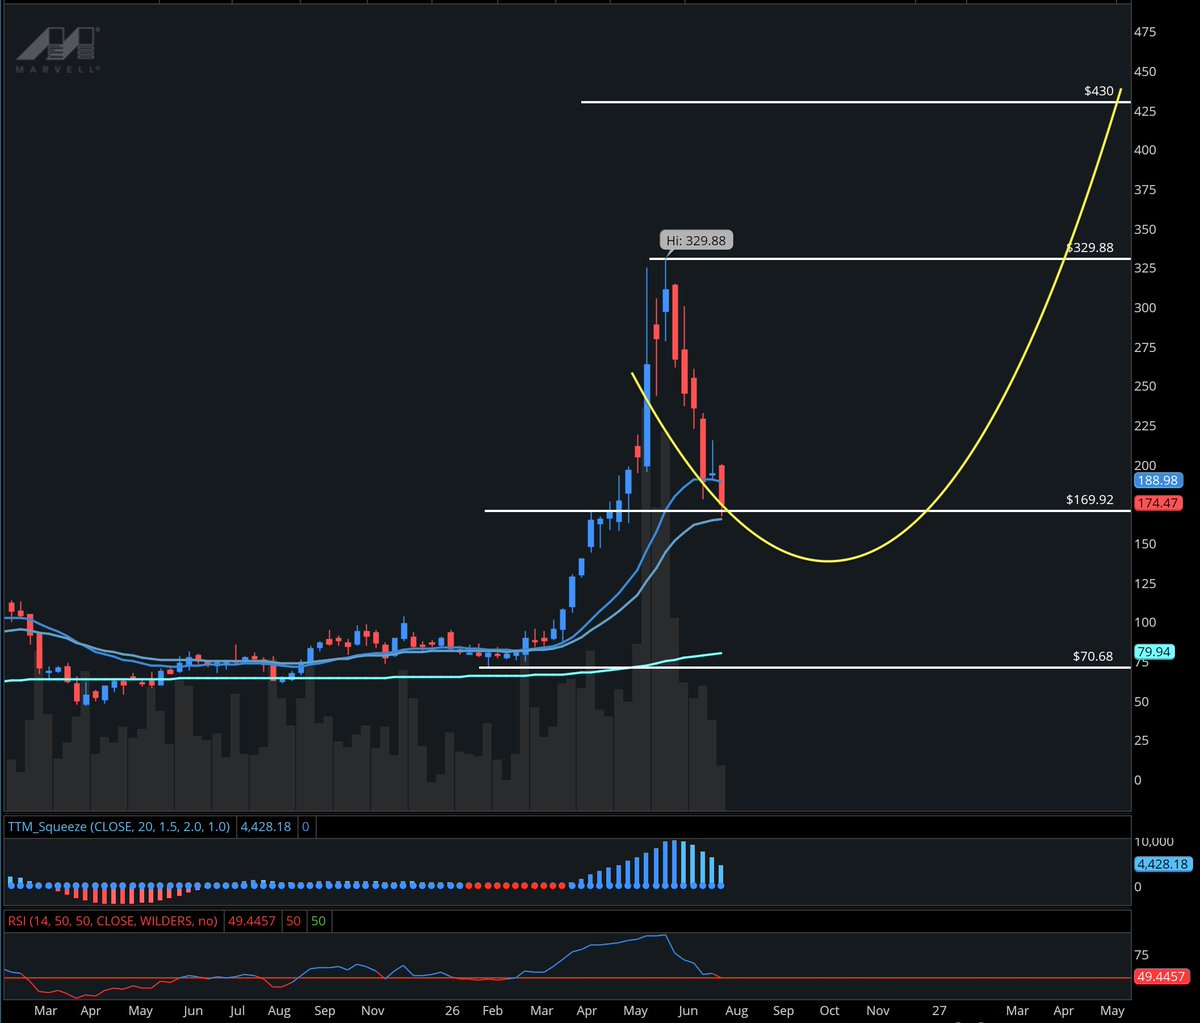Select the $430 target line label
1200x1023 pixels.
click(1099, 91)
